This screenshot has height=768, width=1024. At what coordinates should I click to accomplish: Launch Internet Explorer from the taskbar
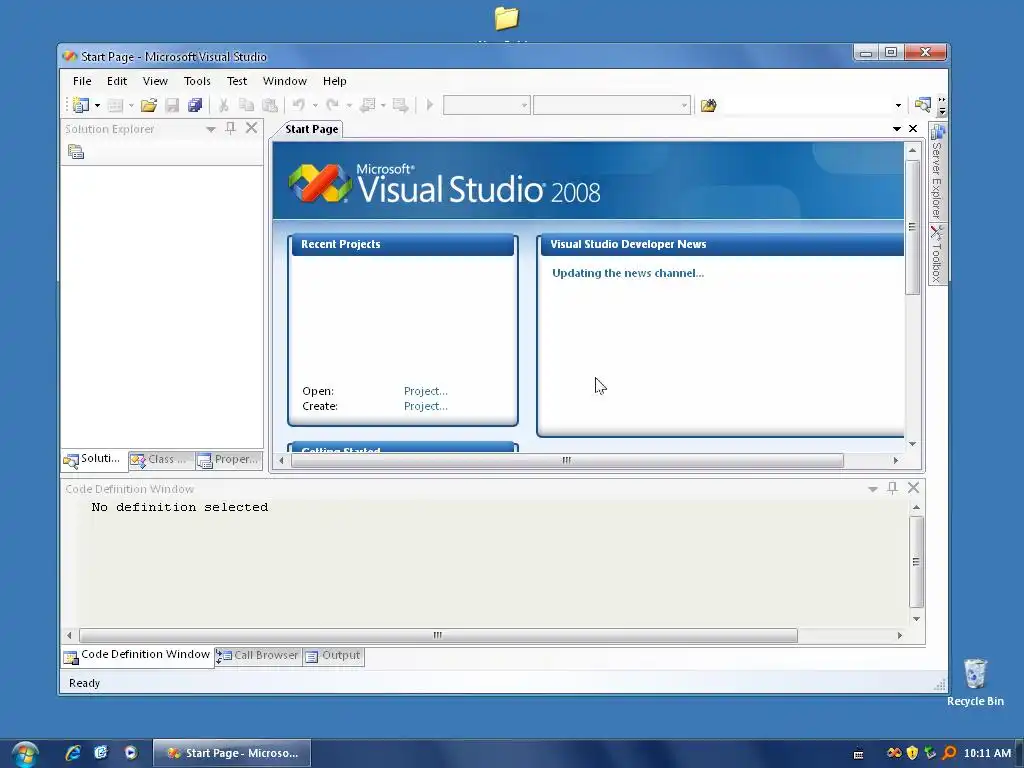point(72,753)
